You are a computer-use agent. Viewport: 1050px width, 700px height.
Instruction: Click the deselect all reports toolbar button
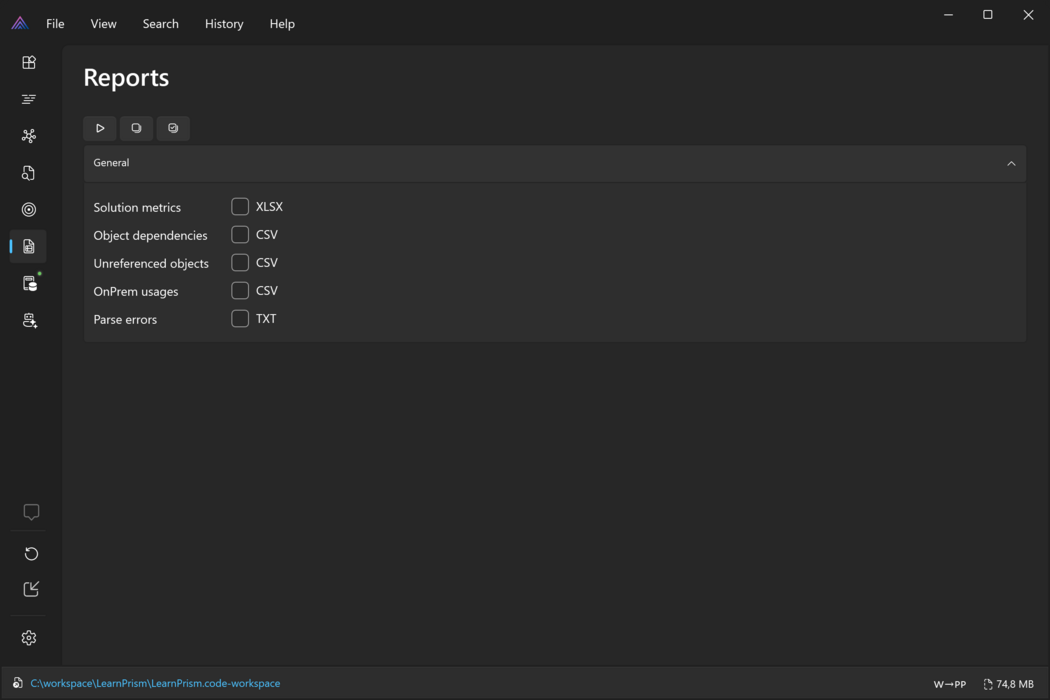tap(137, 128)
